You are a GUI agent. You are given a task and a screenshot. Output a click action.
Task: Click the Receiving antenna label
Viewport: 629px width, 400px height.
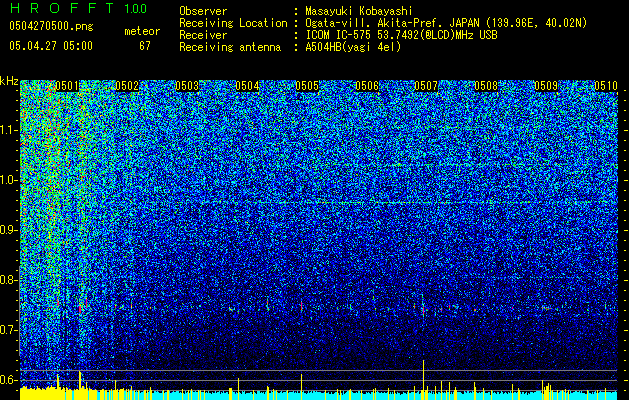(x=230, y=47)
